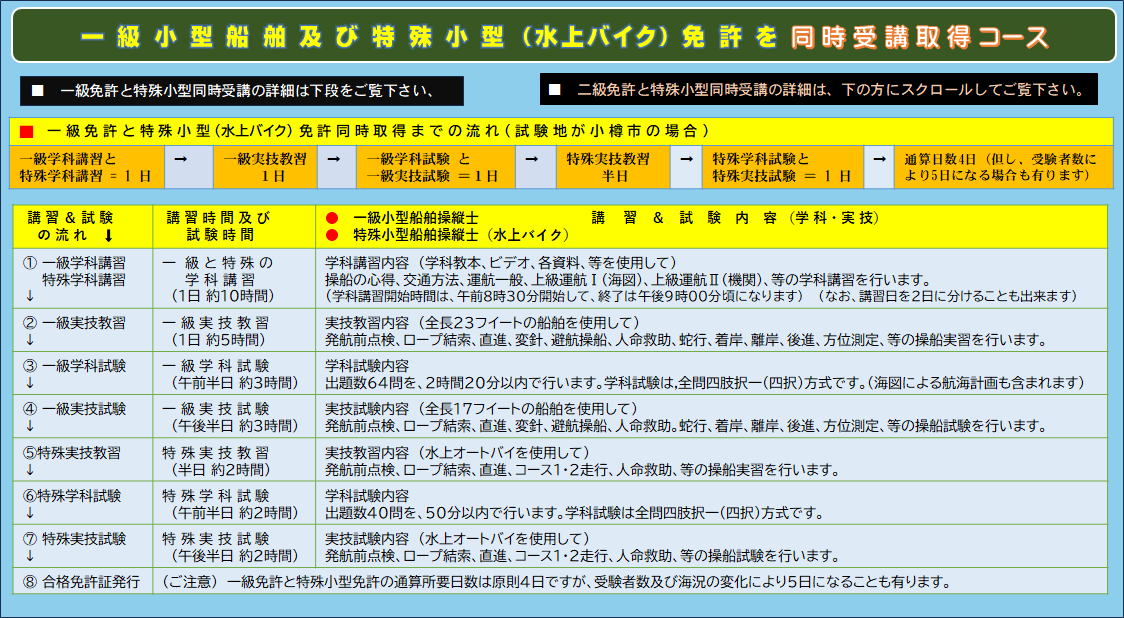Click the arrow after the 一級実技教習 1日 flow box
This screenshot has width=1124, height=618.
[334, 159]
